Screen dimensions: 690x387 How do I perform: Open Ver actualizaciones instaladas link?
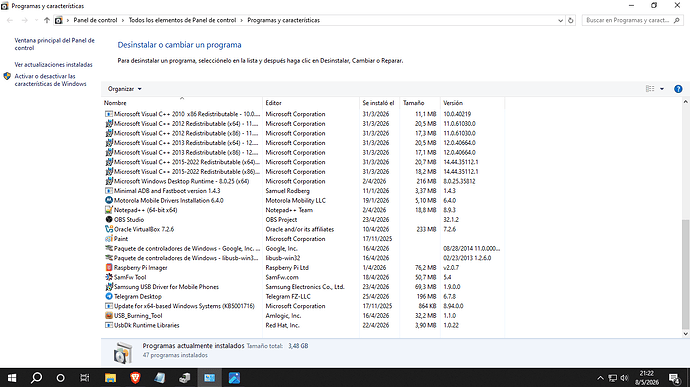click(54, 65)
